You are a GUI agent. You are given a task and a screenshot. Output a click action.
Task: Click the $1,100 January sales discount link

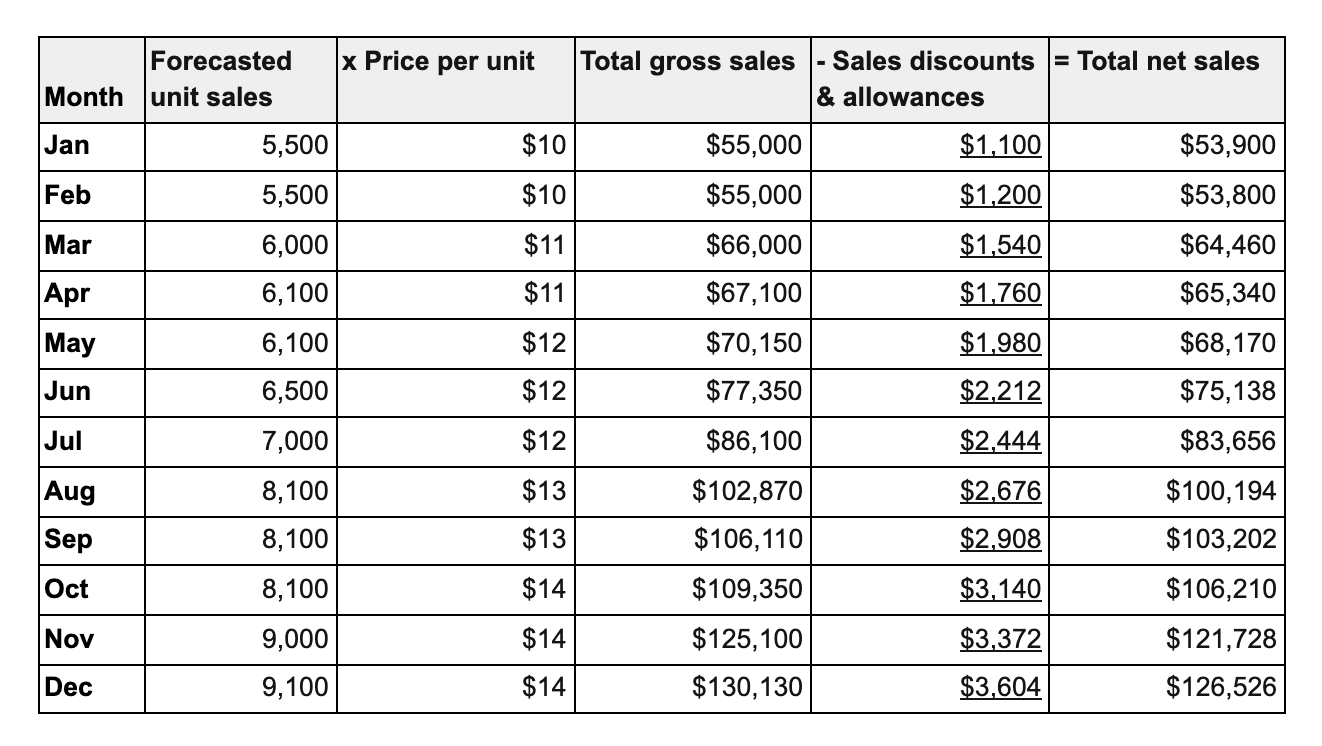pos(1000,146)
